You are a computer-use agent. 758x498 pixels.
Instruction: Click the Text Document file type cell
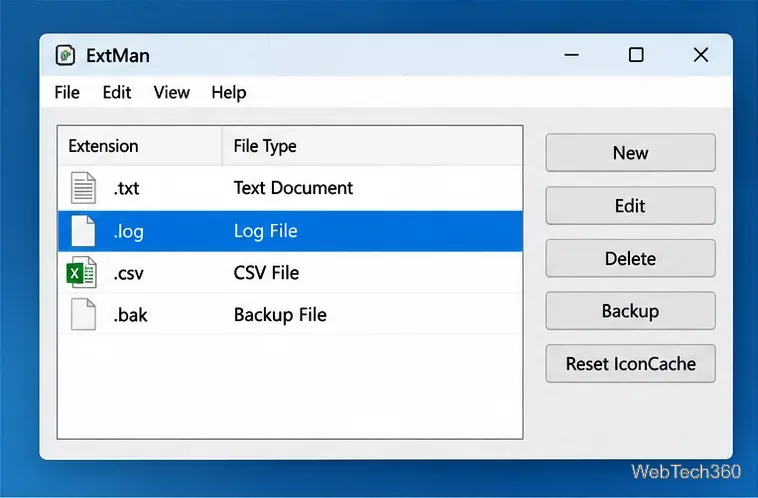(293, 188)
